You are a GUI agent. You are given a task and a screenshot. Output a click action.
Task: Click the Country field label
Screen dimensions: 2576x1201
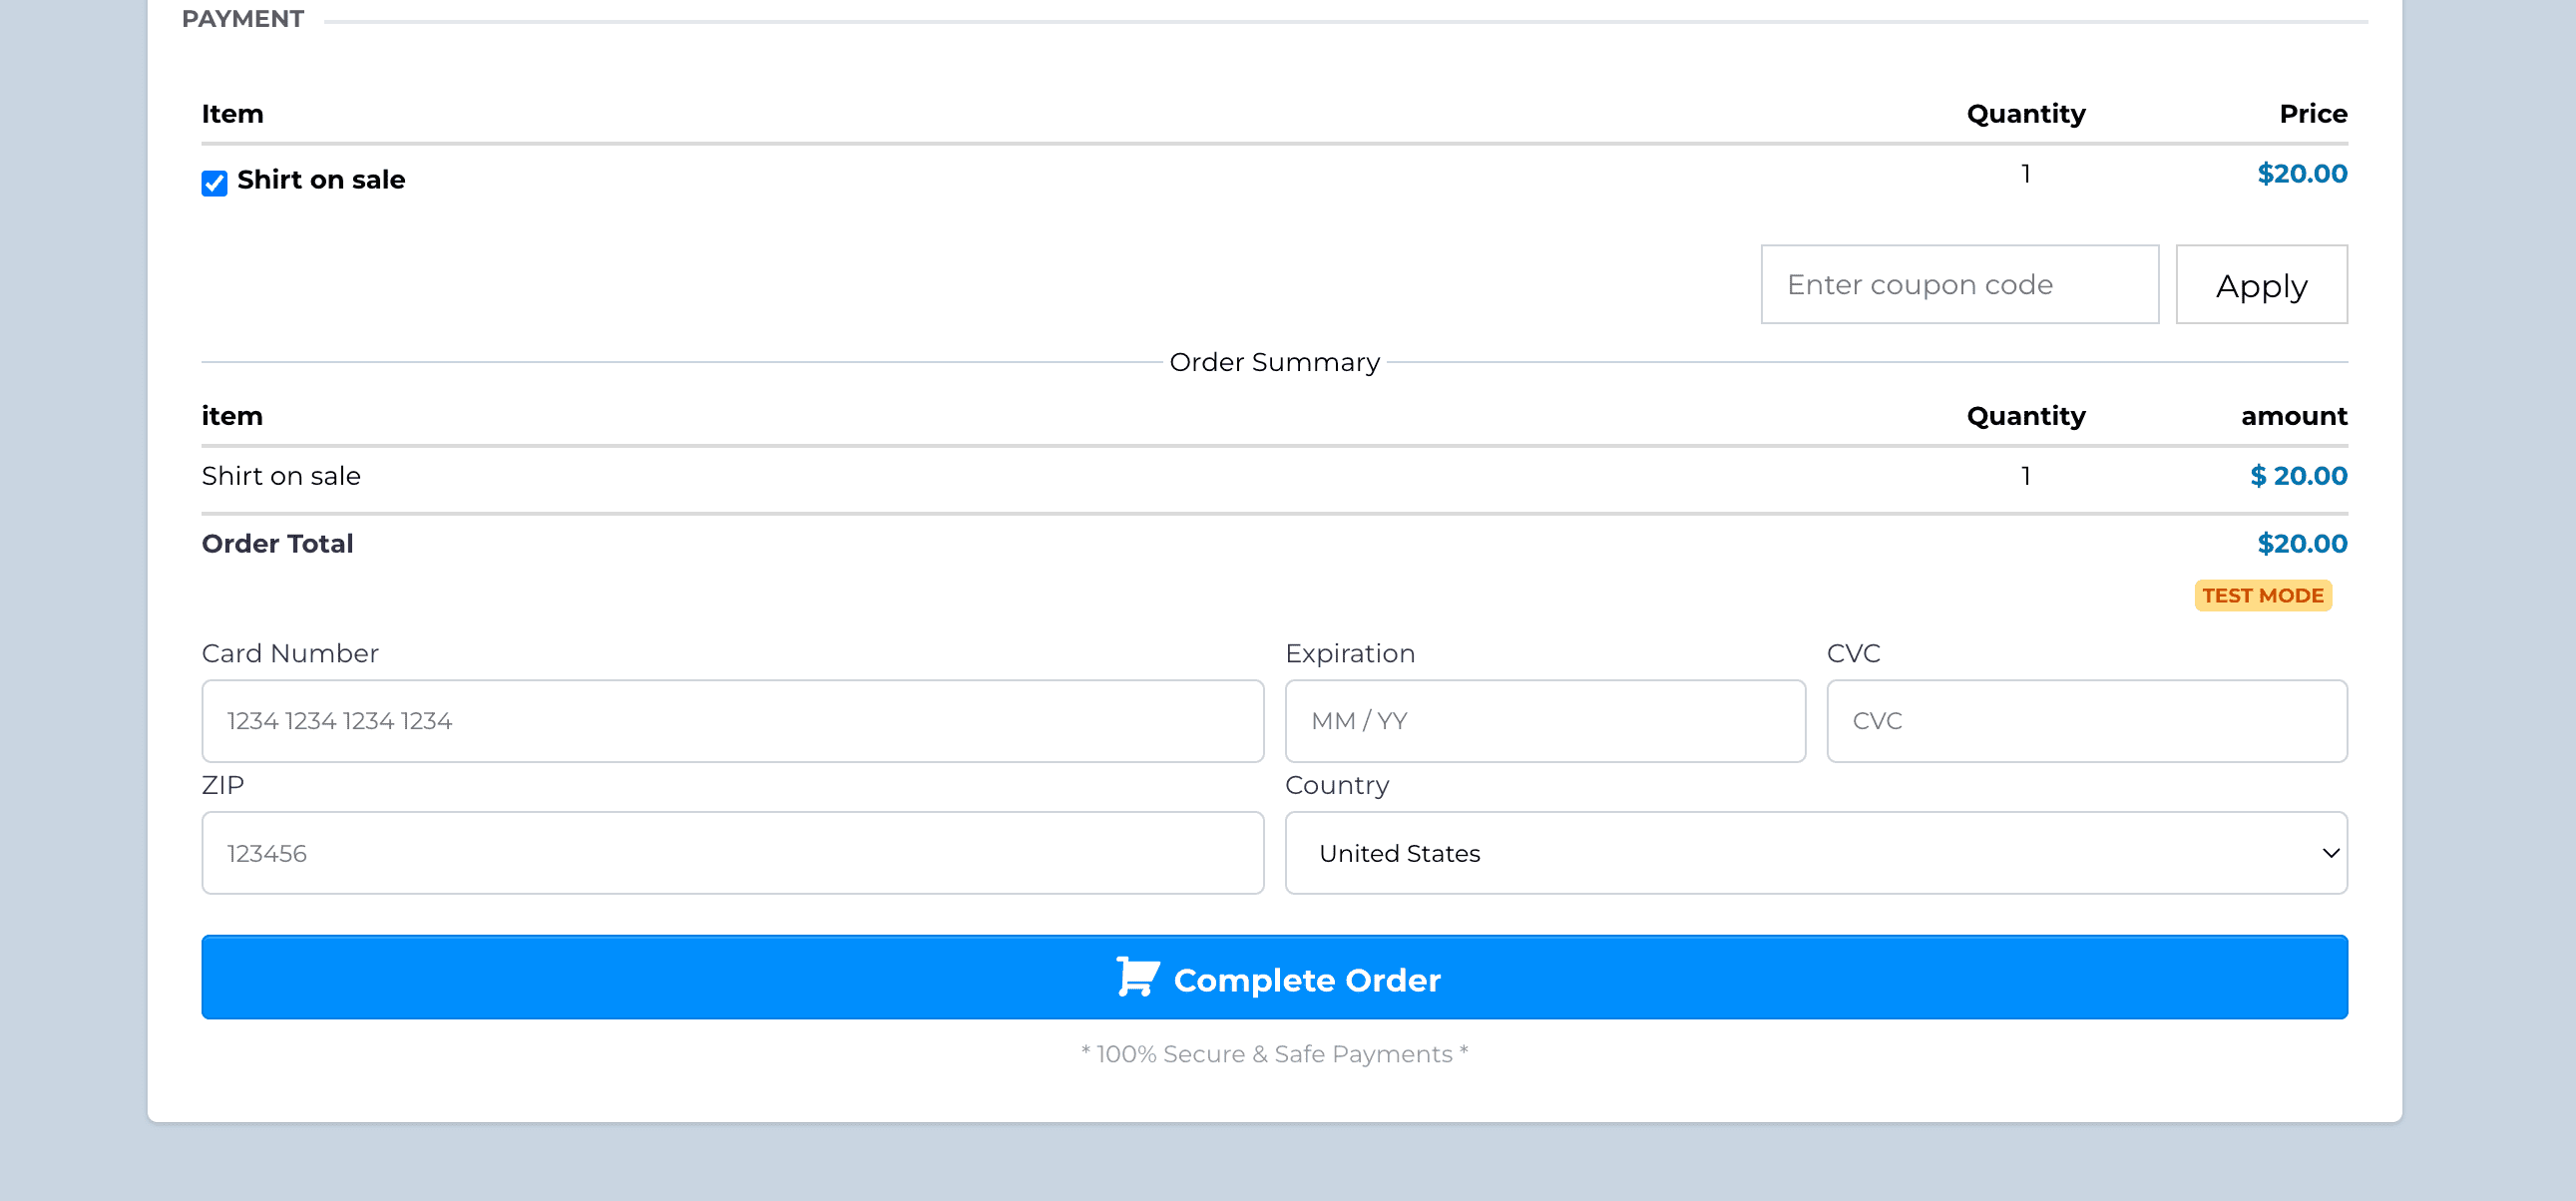1337,786
